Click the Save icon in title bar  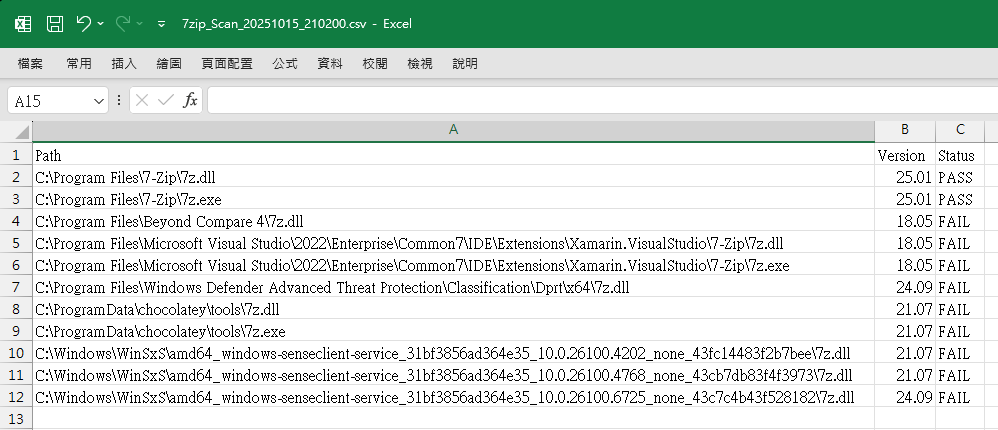[55, 23]
